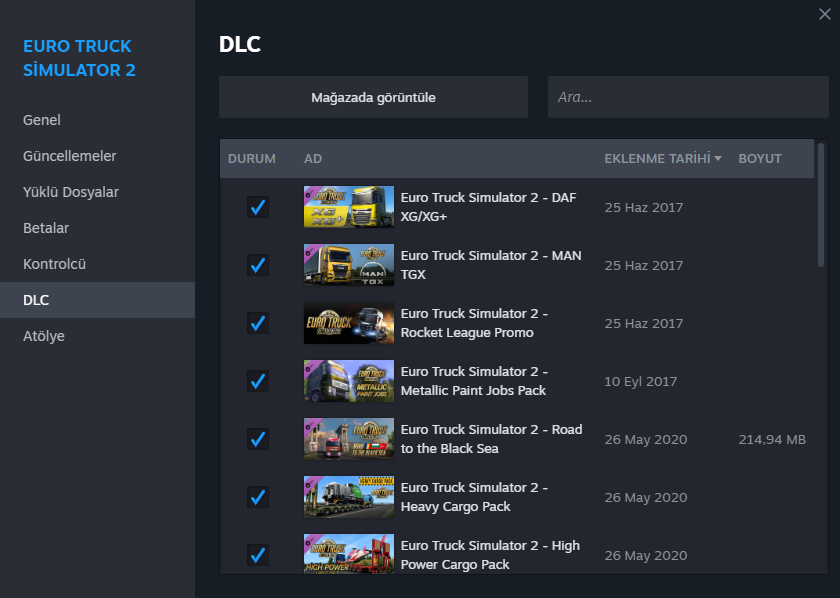Select the Metallic Paint Jobs Pack thumbnail
Viewport: 840px width, 598px height.
coord(349,381)
